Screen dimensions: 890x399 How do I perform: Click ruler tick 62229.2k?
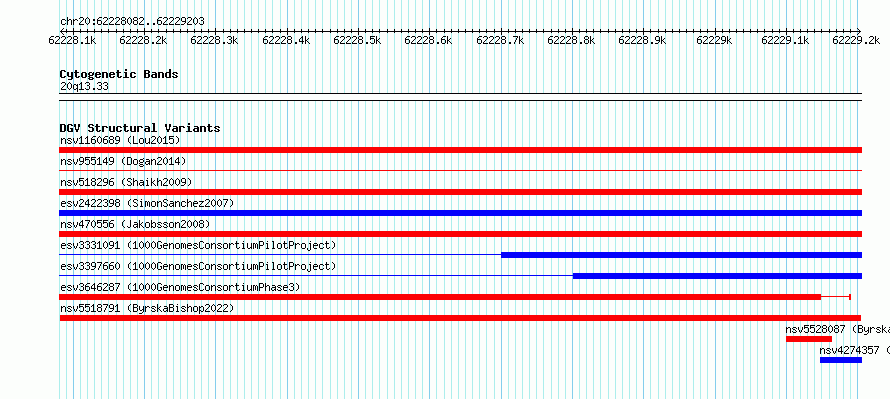[x=857, y=40]
